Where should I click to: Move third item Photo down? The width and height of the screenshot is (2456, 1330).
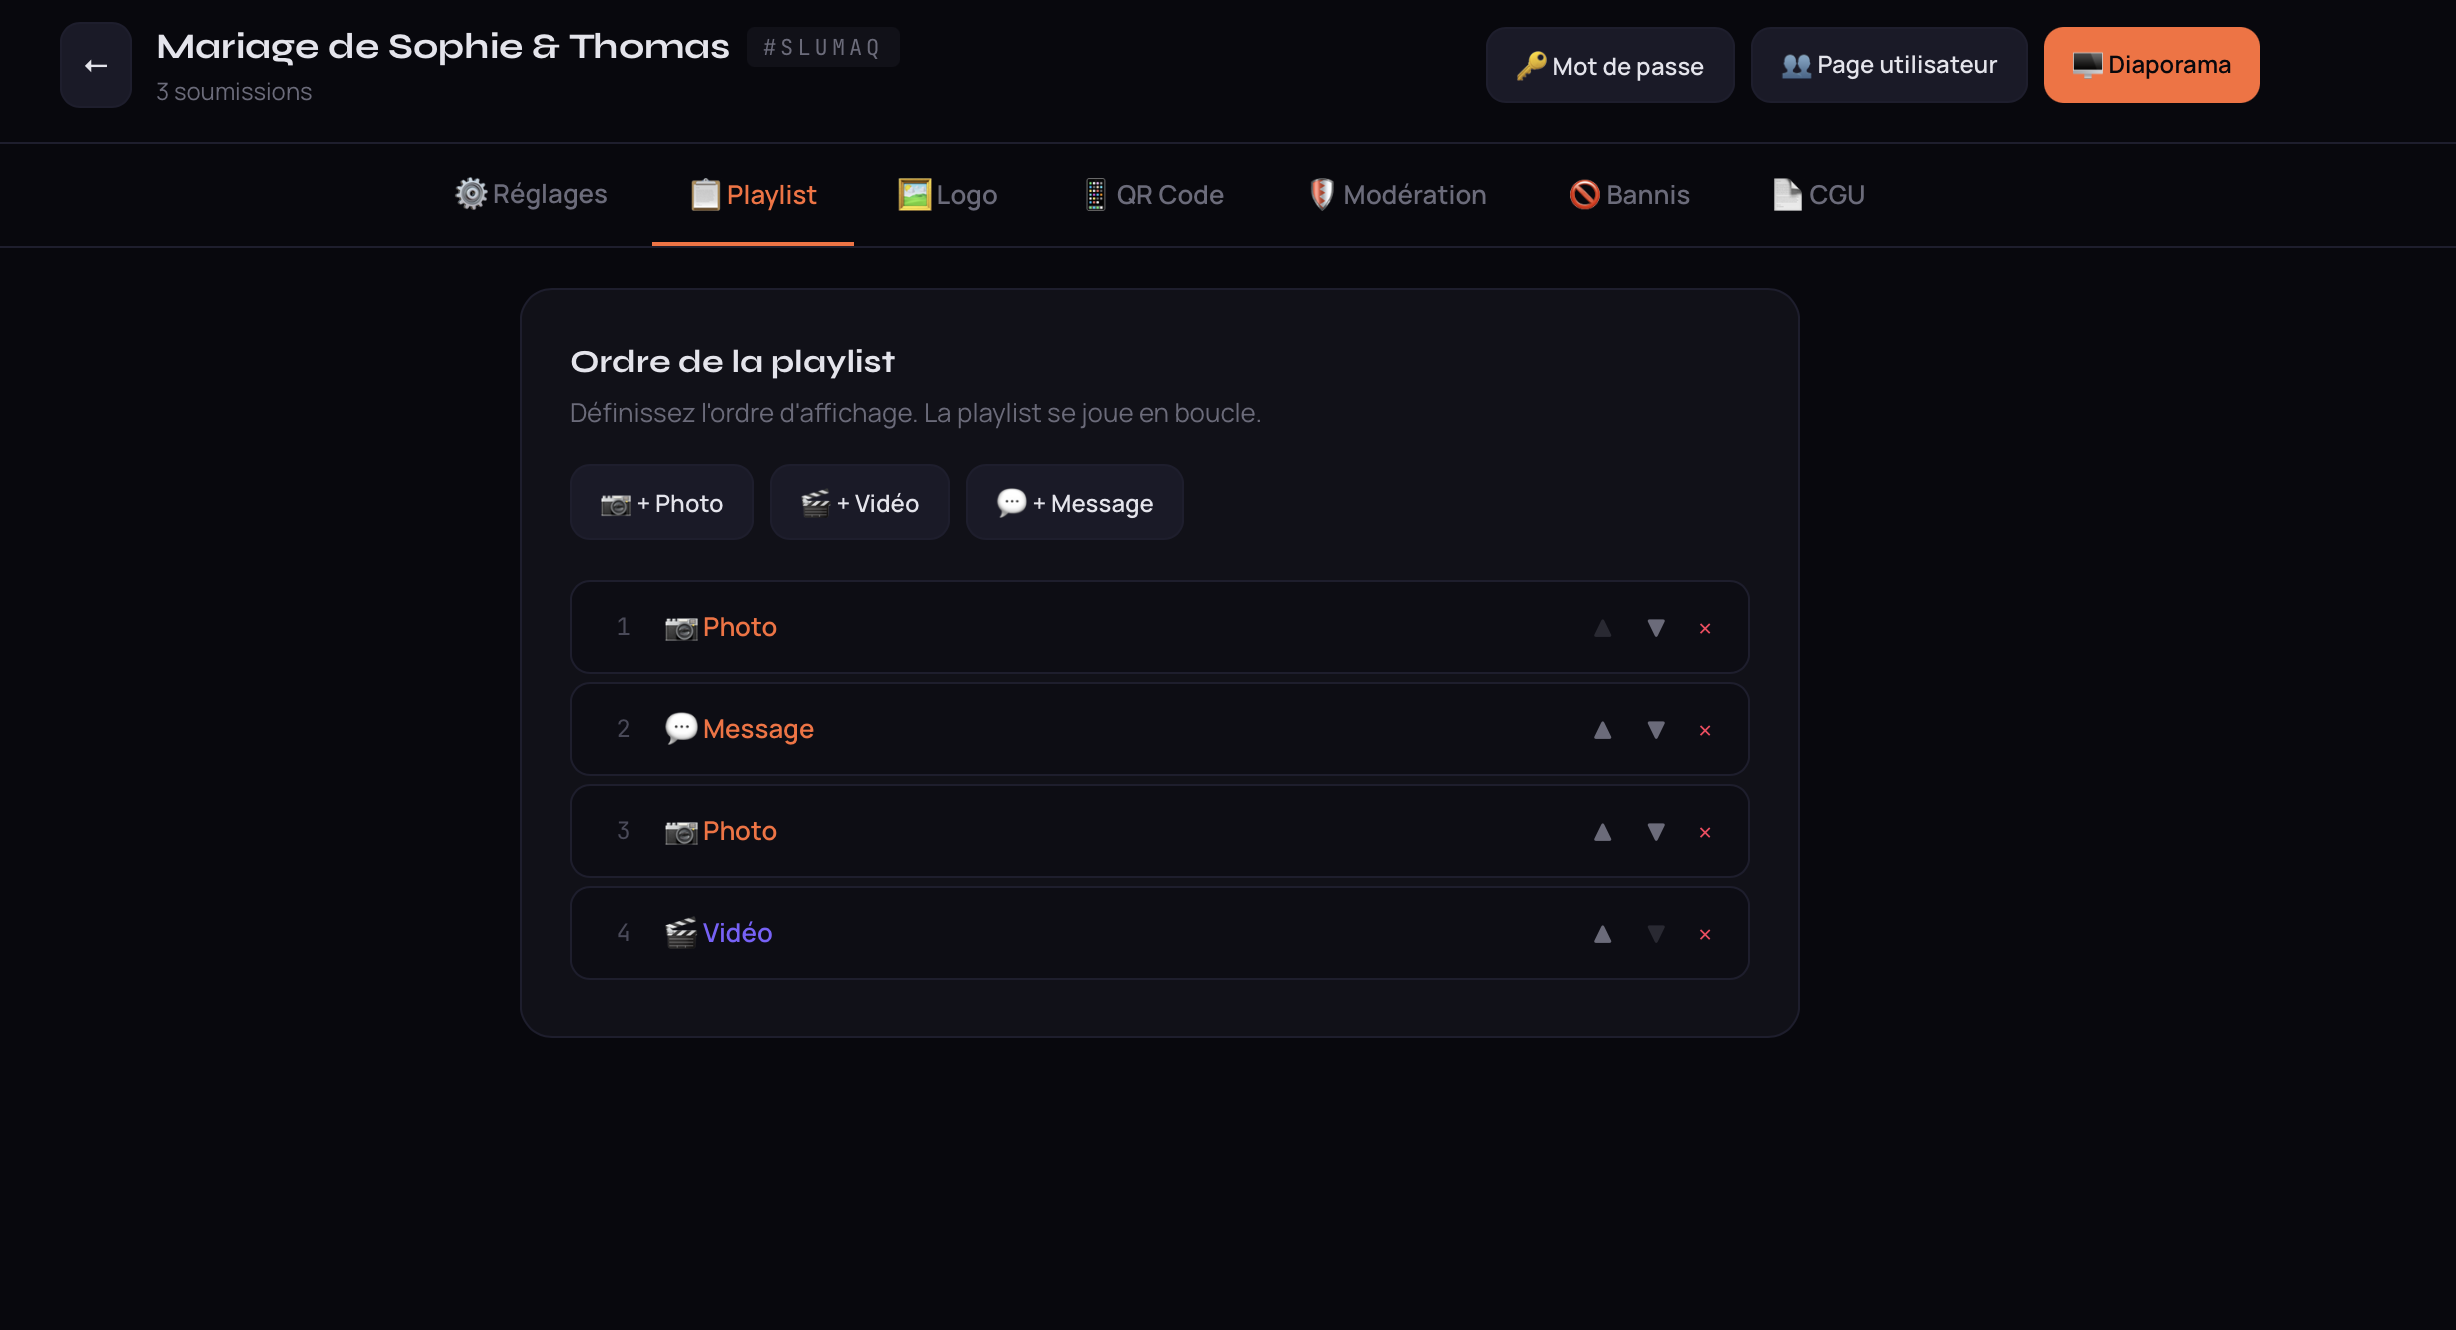pos(1656,832)
